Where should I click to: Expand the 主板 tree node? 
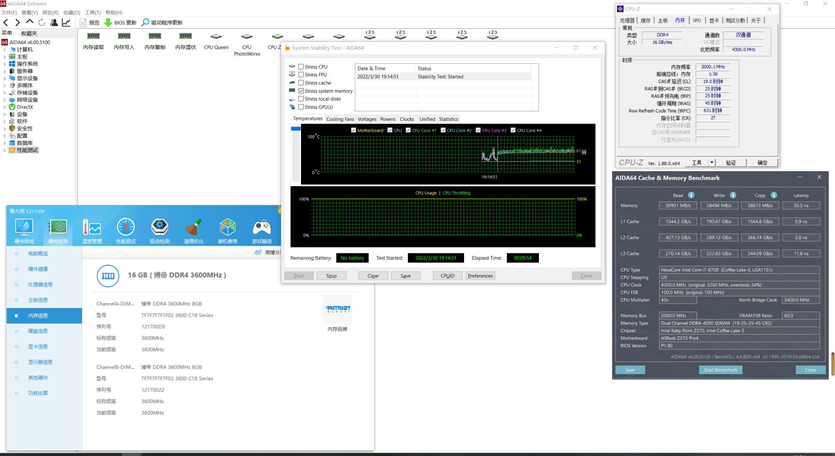[x=5, y=56]
